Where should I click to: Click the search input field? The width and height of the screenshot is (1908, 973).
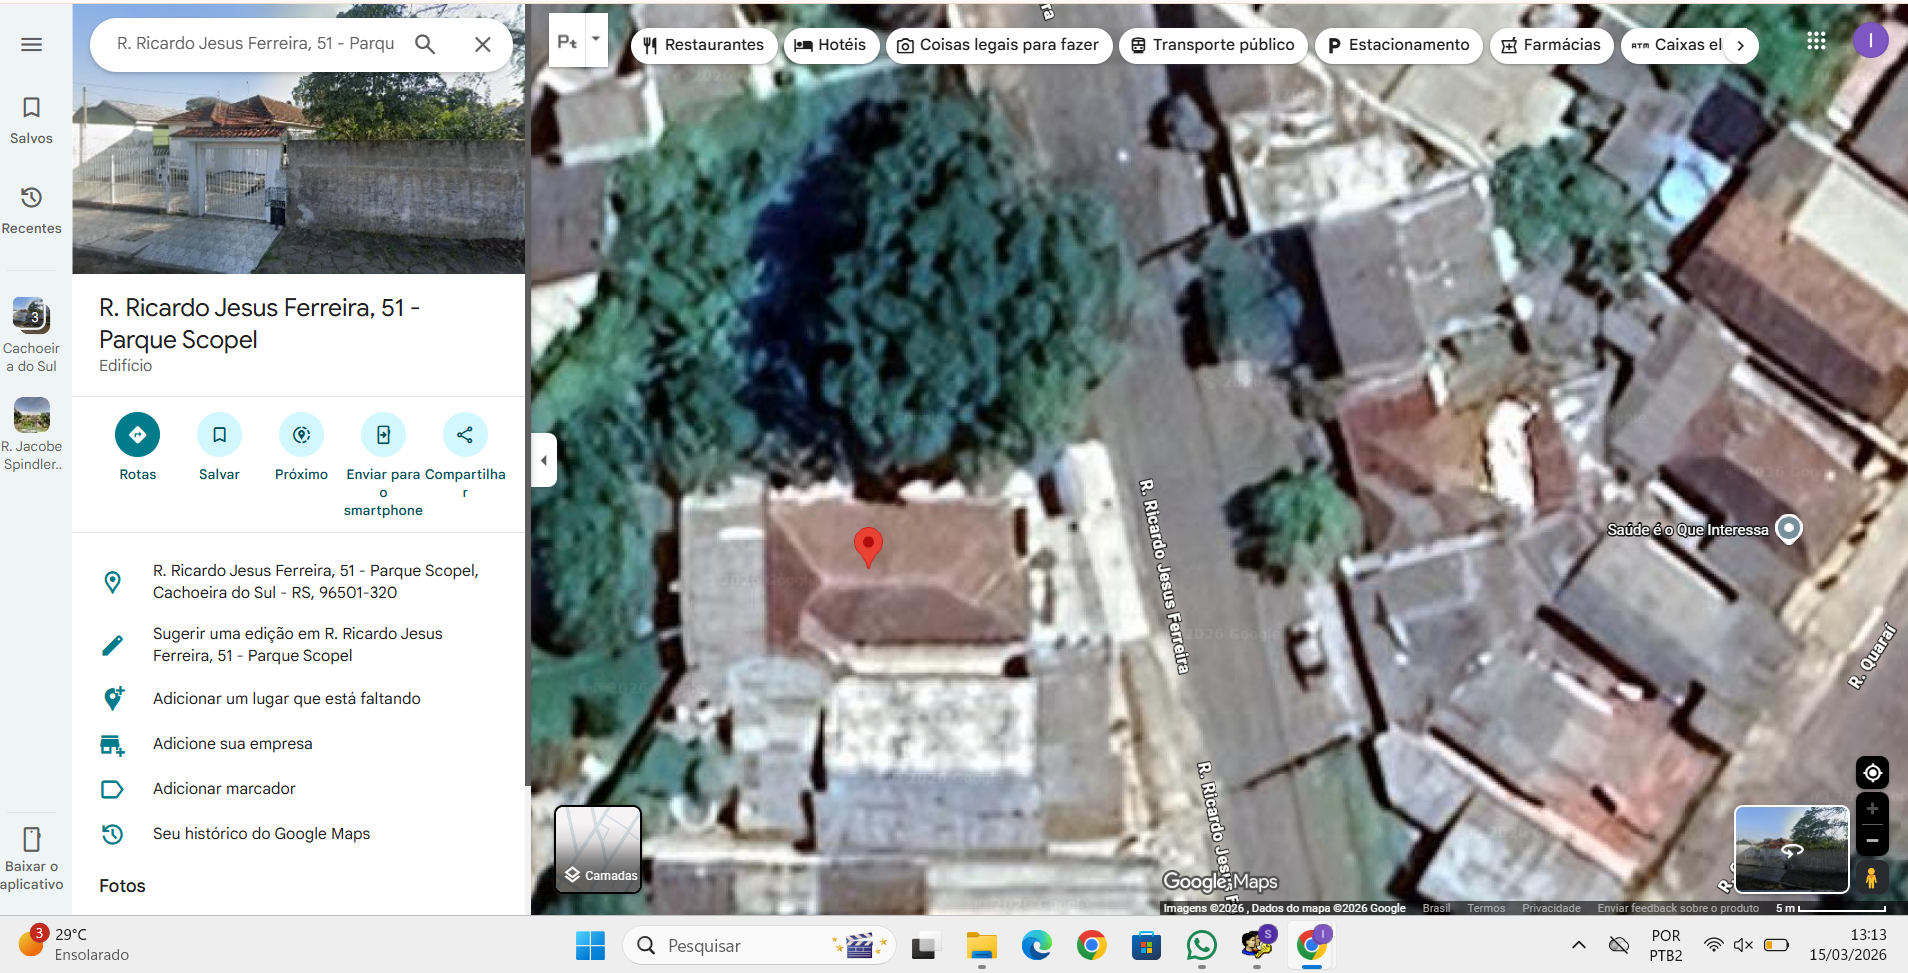pos(255,44)
